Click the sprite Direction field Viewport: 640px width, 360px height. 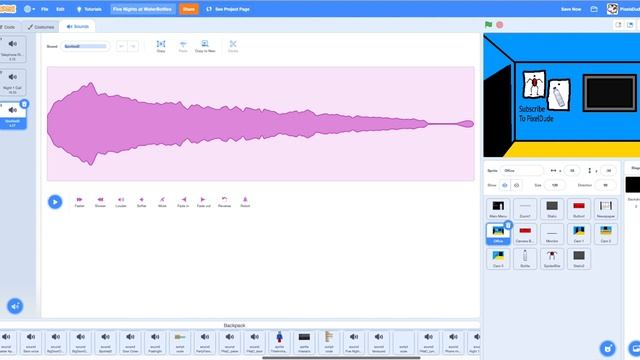pyautogui.click(x=605, y=185)
